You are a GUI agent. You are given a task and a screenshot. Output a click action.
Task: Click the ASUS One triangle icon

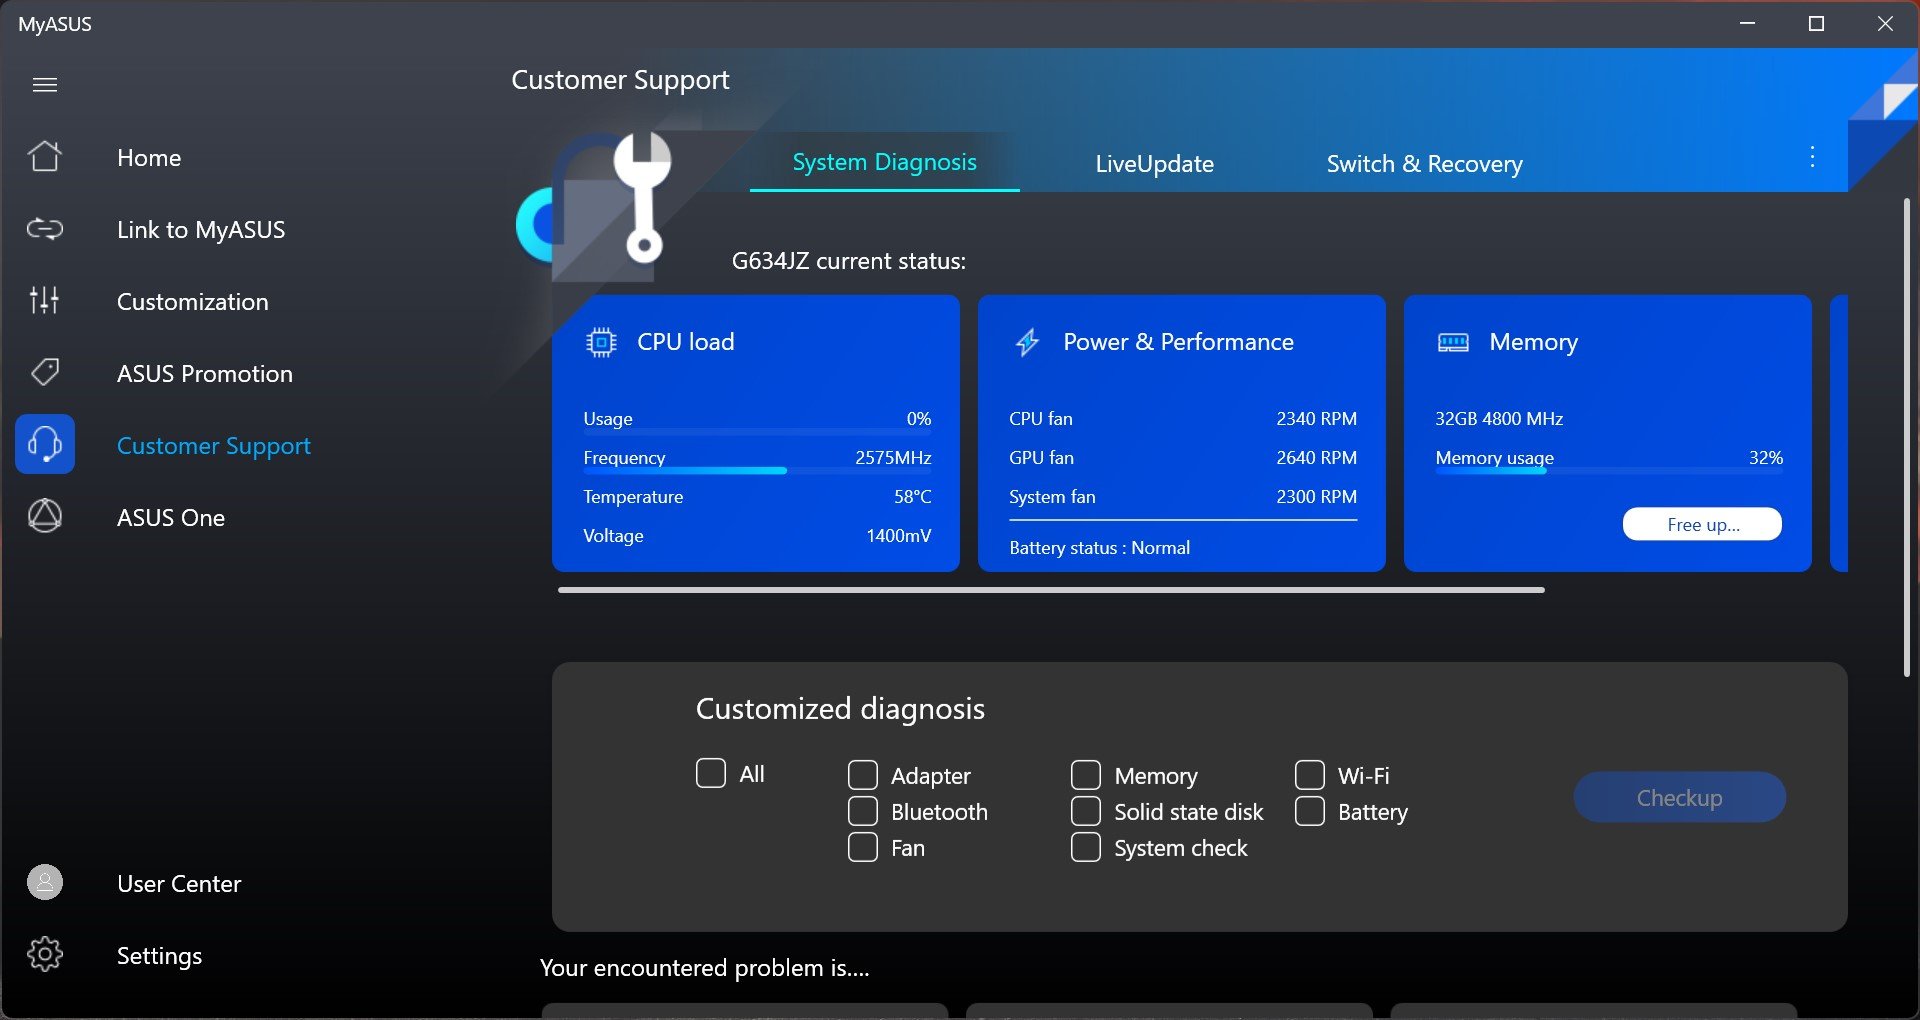pos(45,516)
